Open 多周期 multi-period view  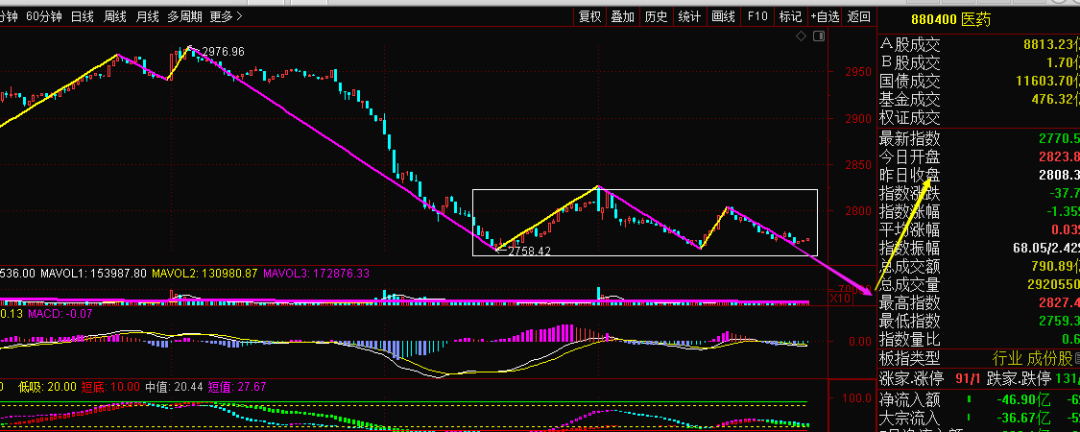pos(184,16)
